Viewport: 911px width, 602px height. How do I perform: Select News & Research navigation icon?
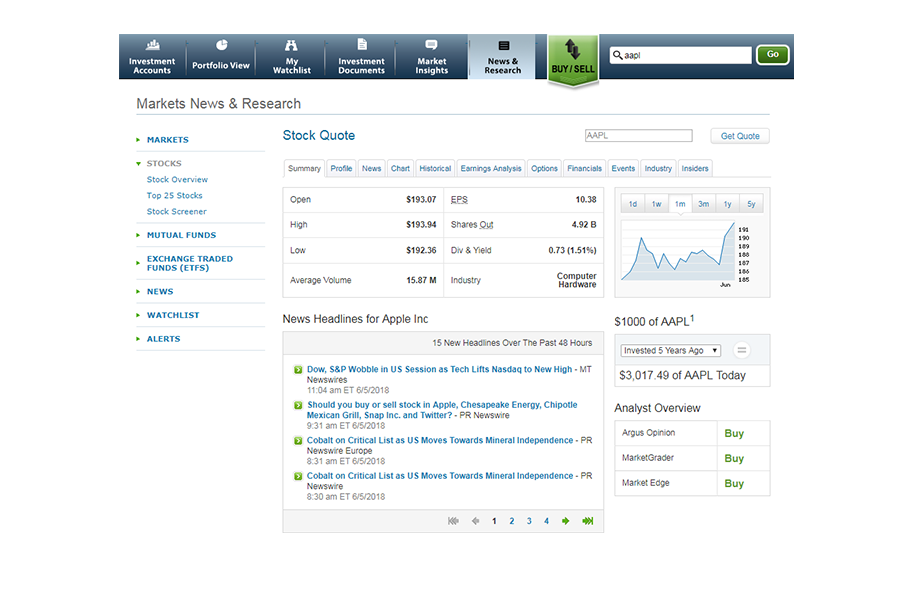coord(504,46)
